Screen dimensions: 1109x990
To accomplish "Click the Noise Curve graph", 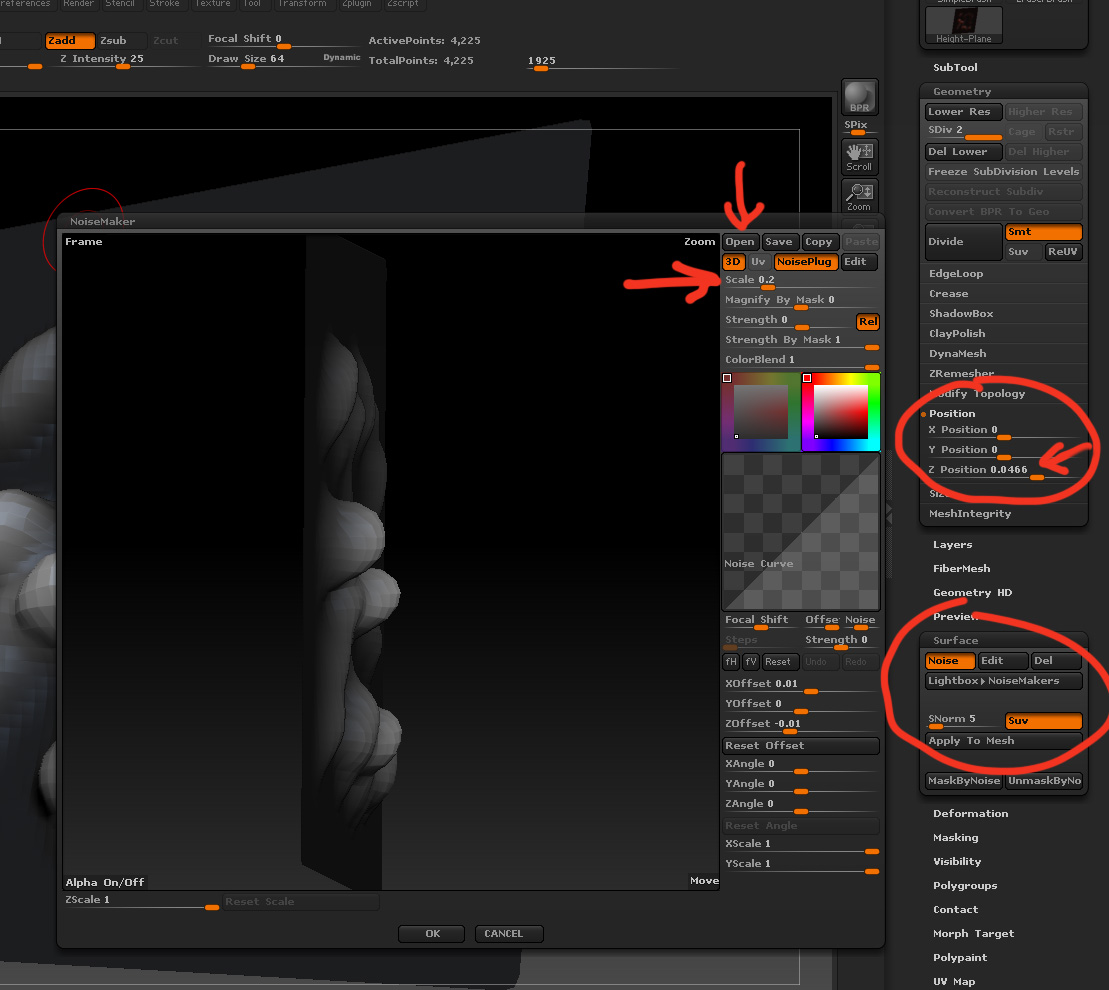I will pos(800,532).
